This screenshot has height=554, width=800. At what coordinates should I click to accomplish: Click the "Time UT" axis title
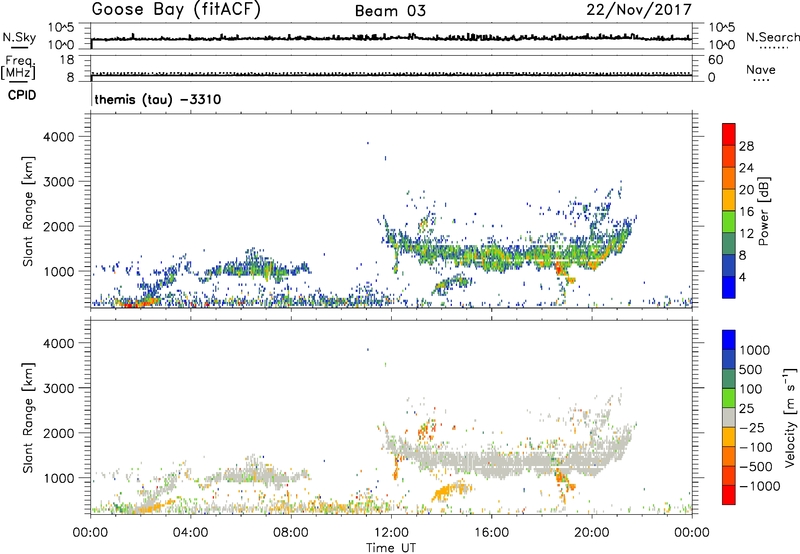click(391, 548)
